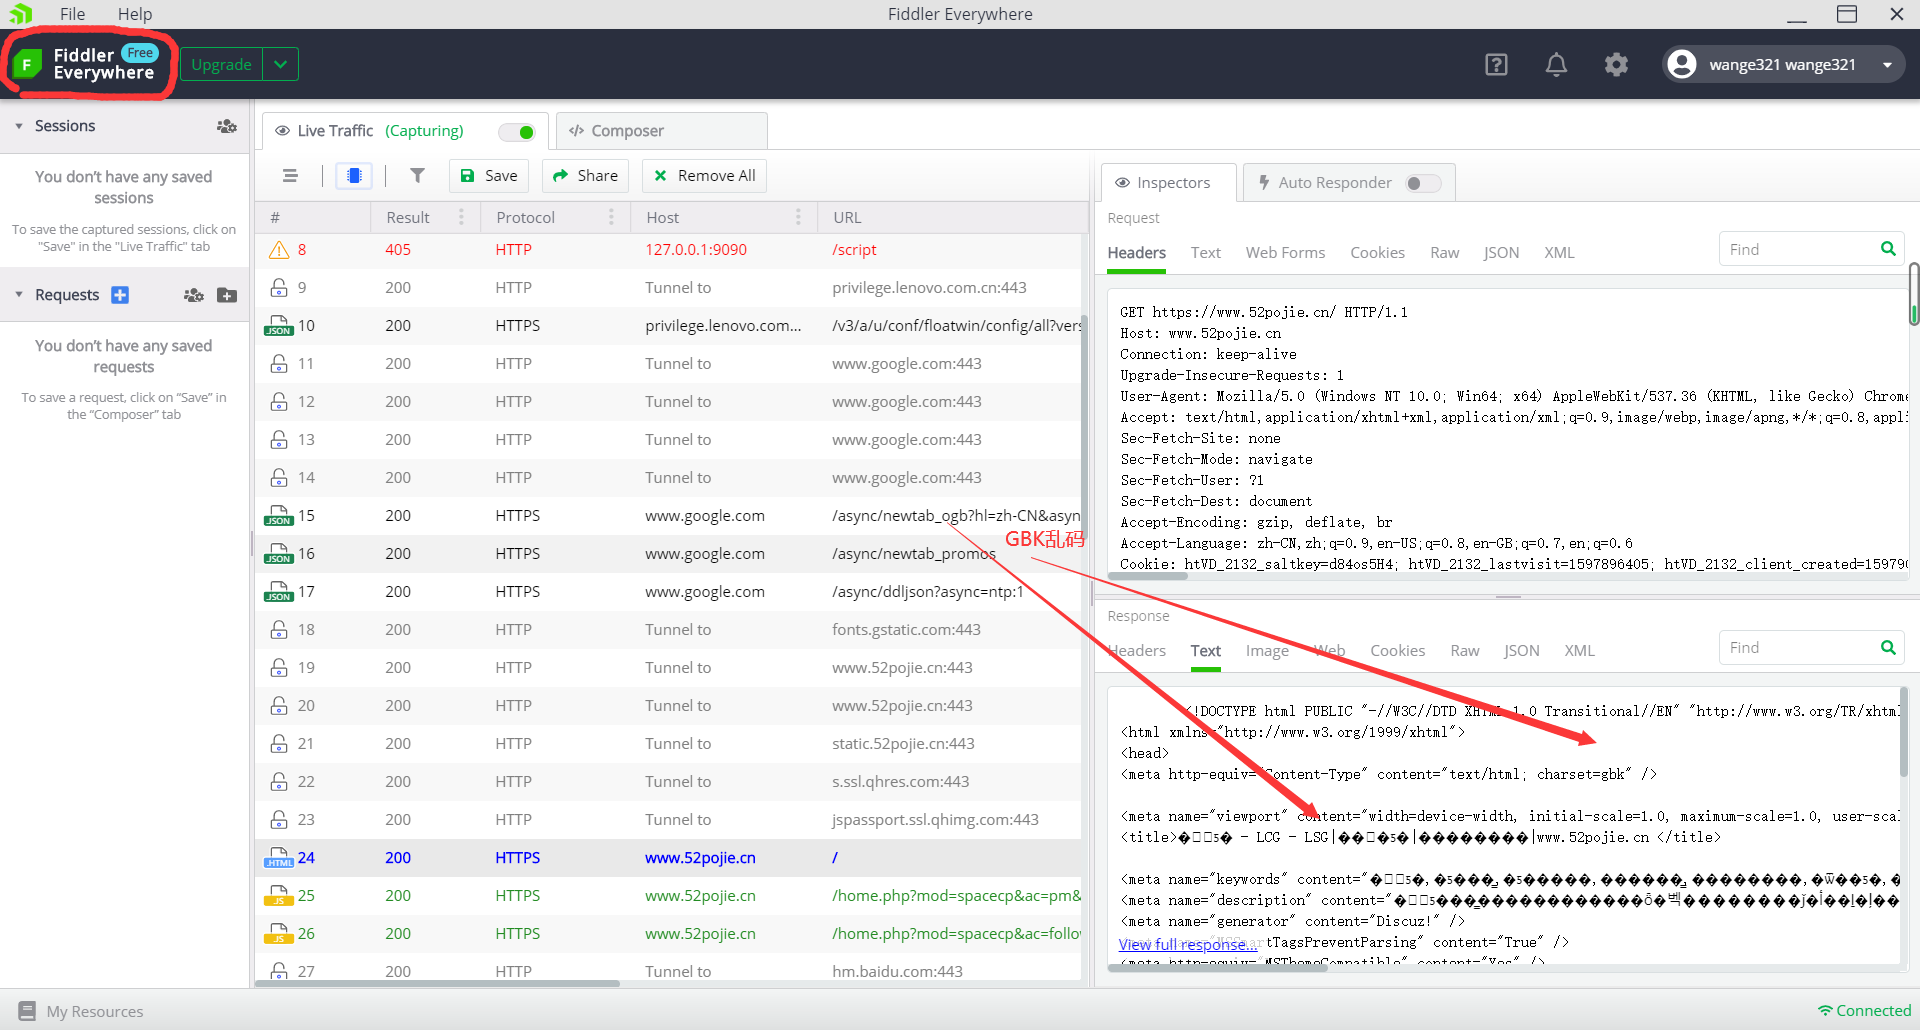Open the hamburger menu in sessions toolbar
Image resolution: width=1920 pixels, height=1030 pixels.
[x=290, y=176]
